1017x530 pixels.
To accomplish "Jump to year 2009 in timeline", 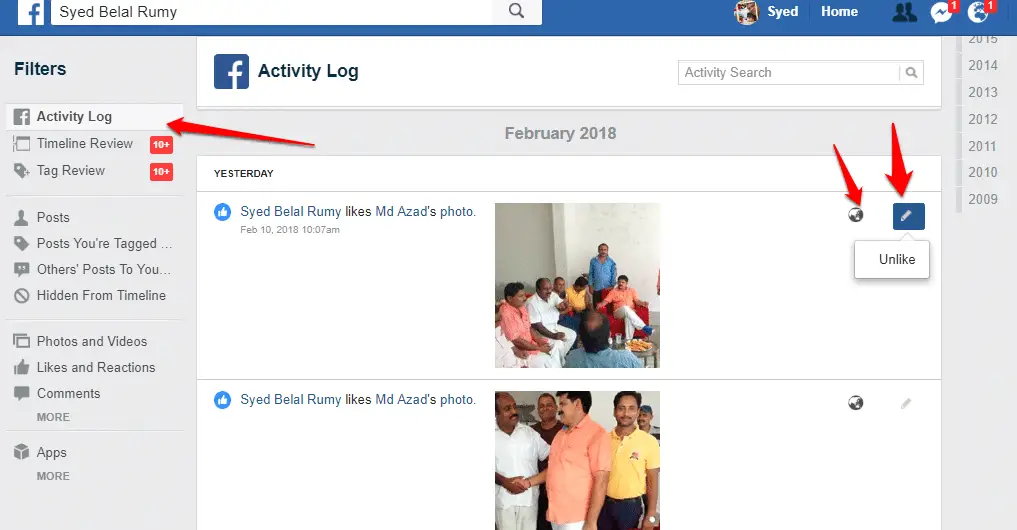I will (x=983, y=199).
